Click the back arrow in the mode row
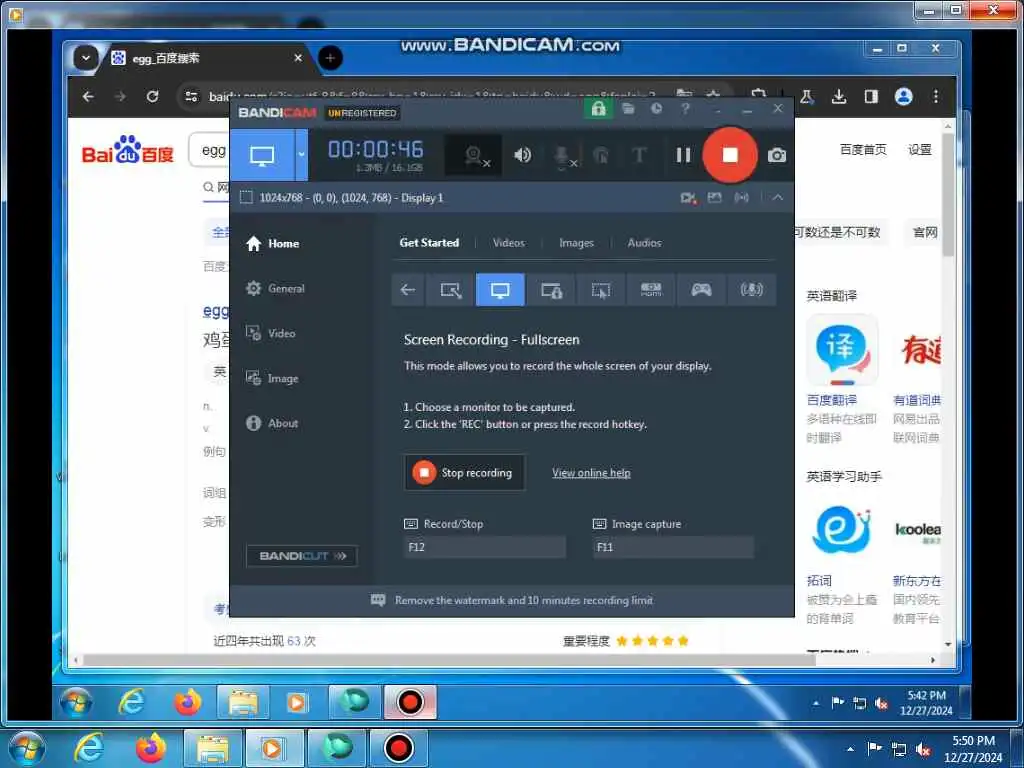 click(408, 289)
